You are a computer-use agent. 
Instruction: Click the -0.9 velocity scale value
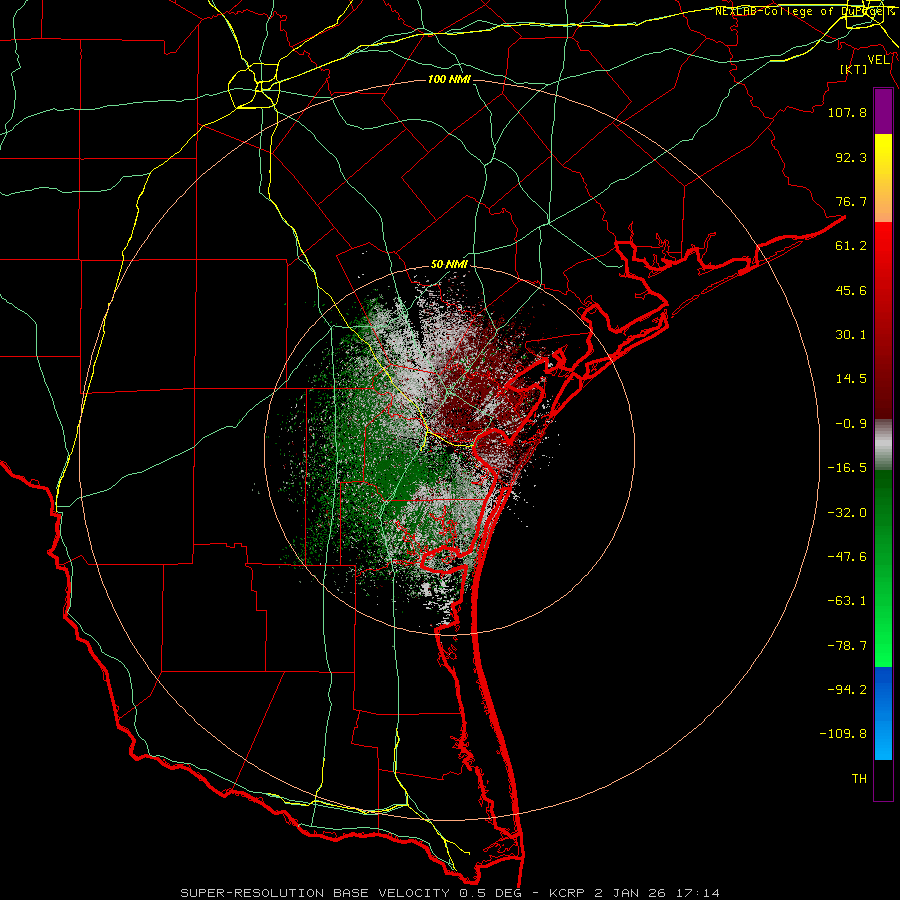click(x=851, y=424)
